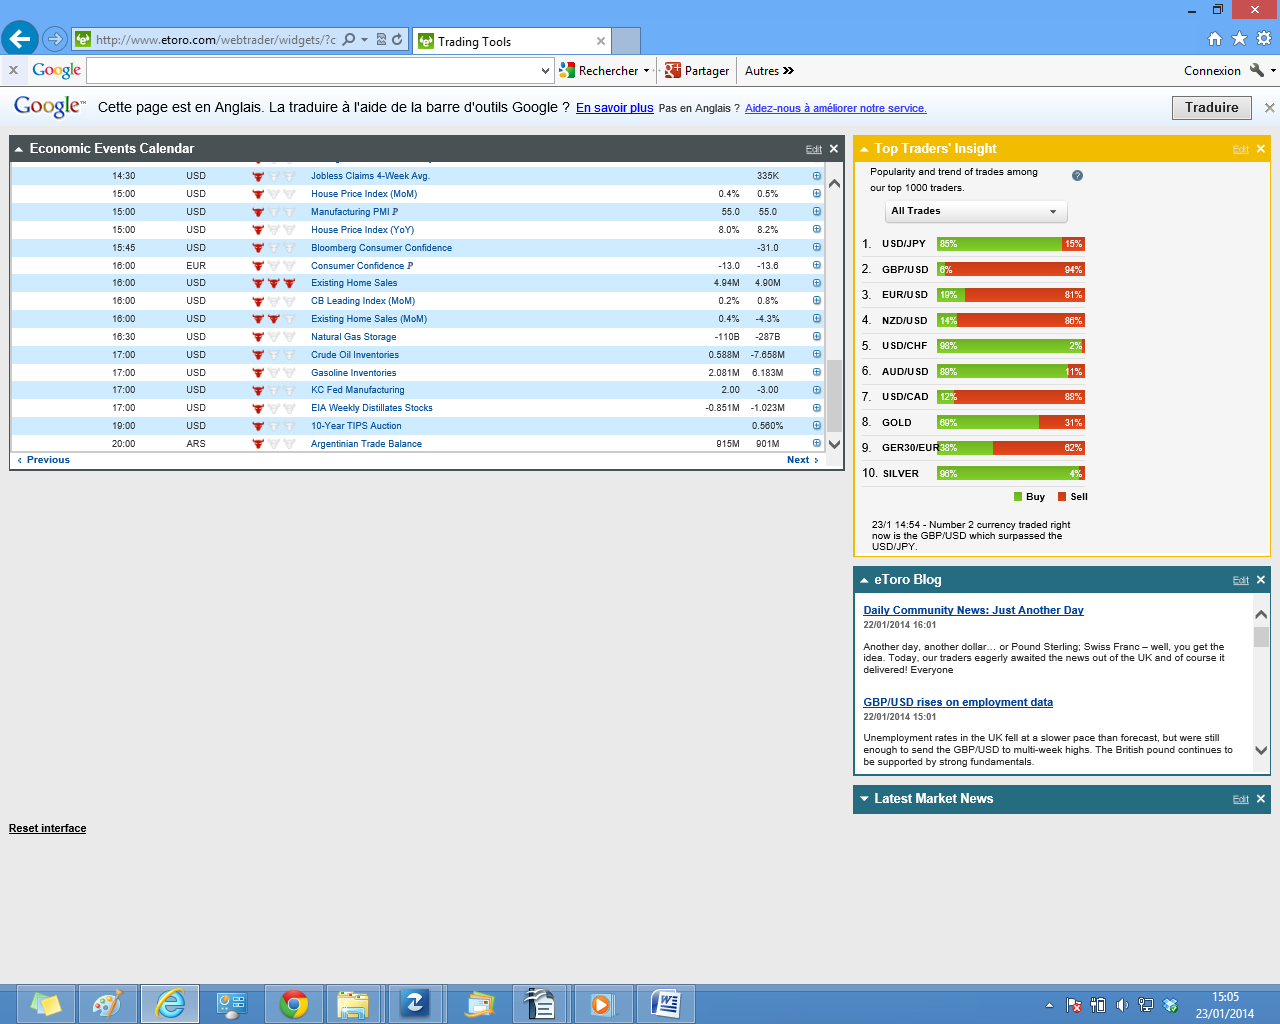Expand the Latest Market News widget triangle
Screen dimensions: 1280x1024
[864, 799]
